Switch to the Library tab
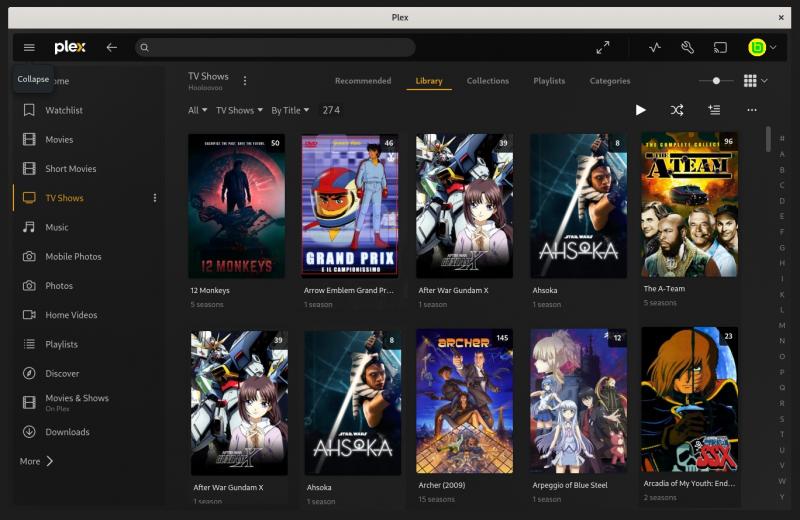 point(429,81)
